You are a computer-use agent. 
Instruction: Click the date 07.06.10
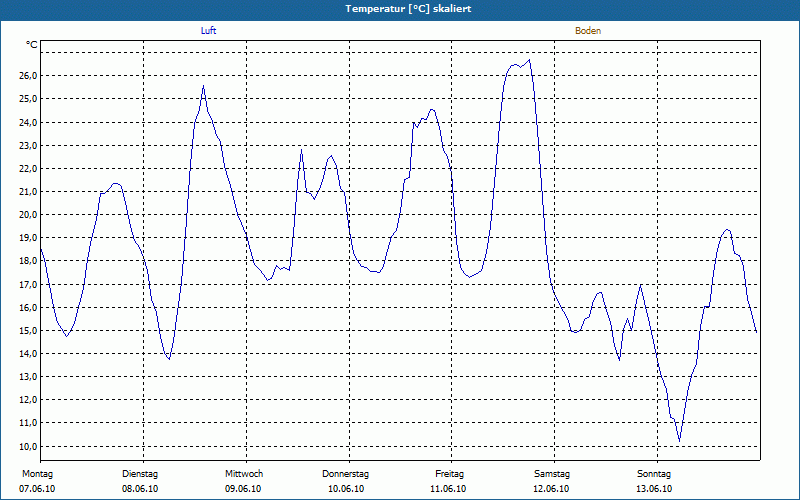pyautogui.click(x=37, y=489)
